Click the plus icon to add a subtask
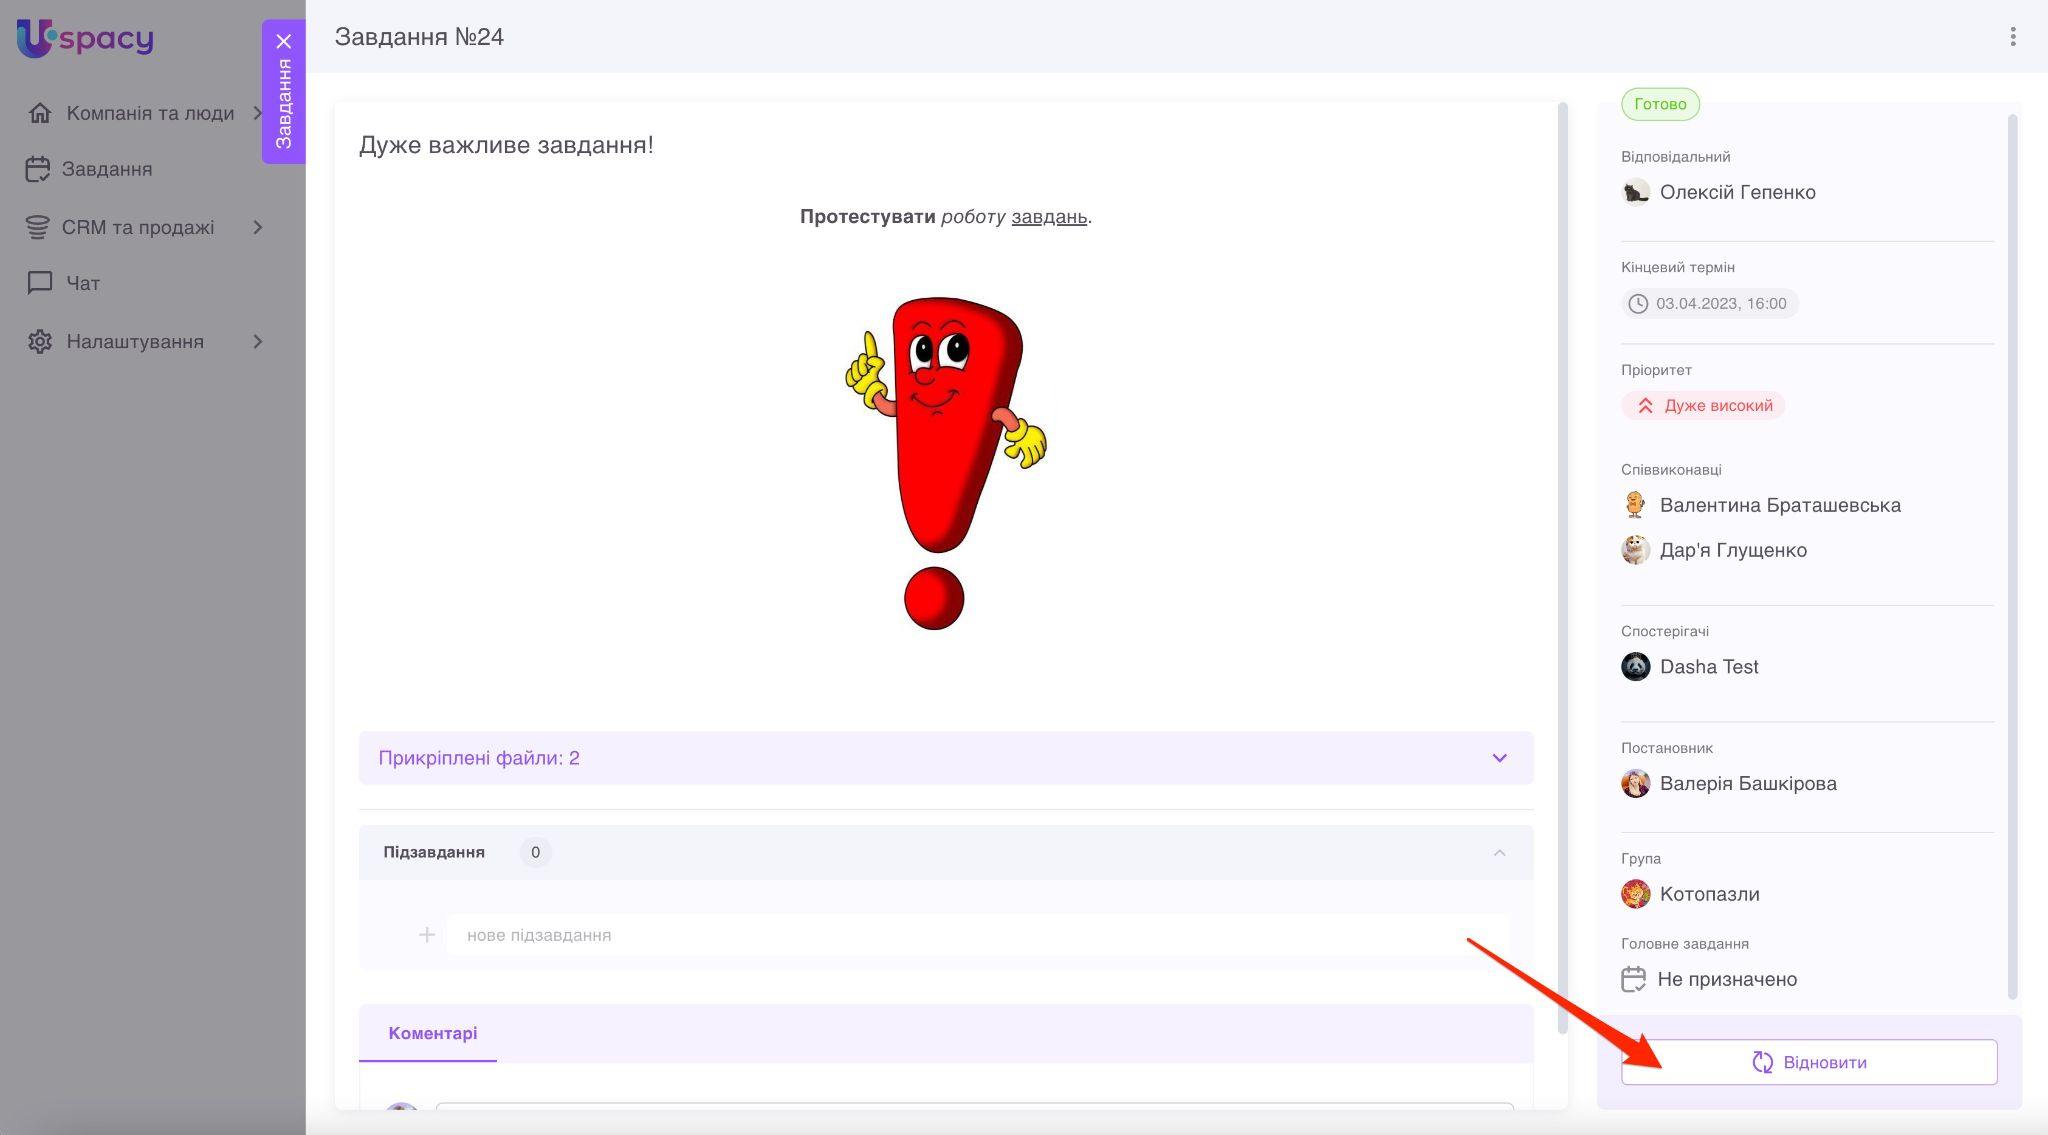Viewport: 2048px width, 1135px height. click(427, 935)
